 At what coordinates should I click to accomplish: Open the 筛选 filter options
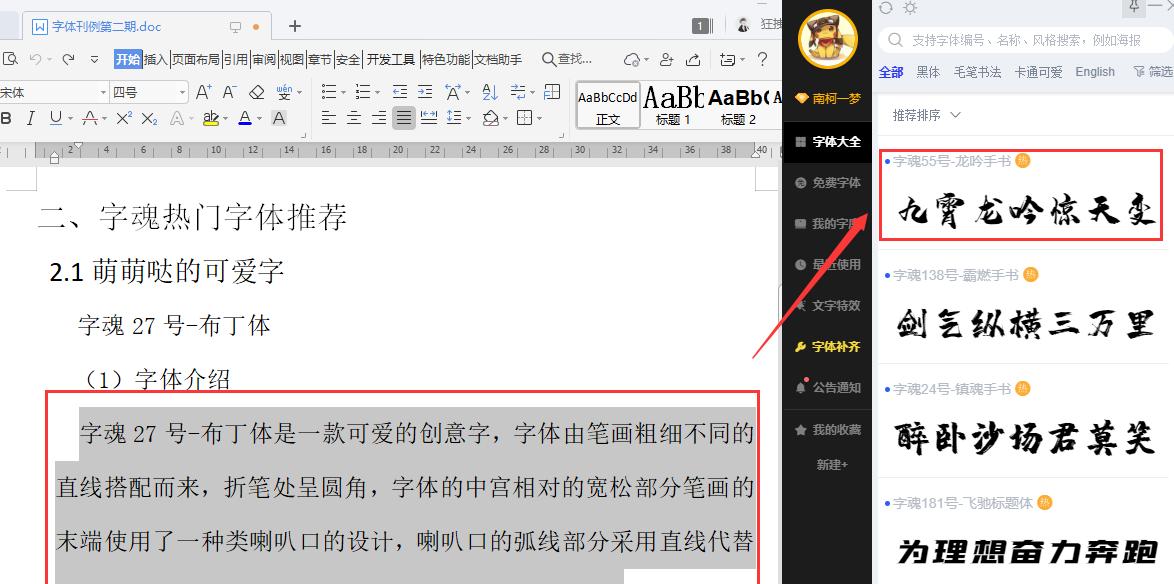coord(1153,72)
